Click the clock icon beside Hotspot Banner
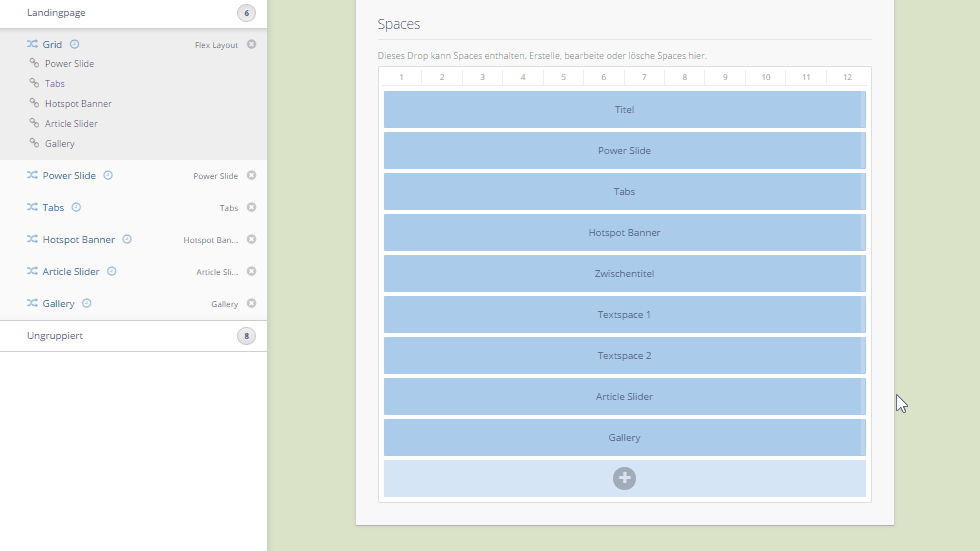 click(127, 239)
